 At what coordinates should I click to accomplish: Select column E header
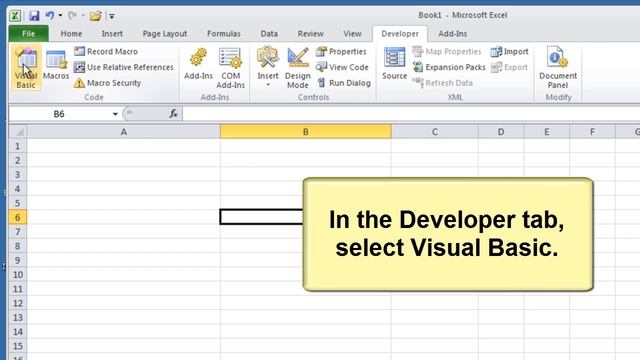click(x=547, y=131)
